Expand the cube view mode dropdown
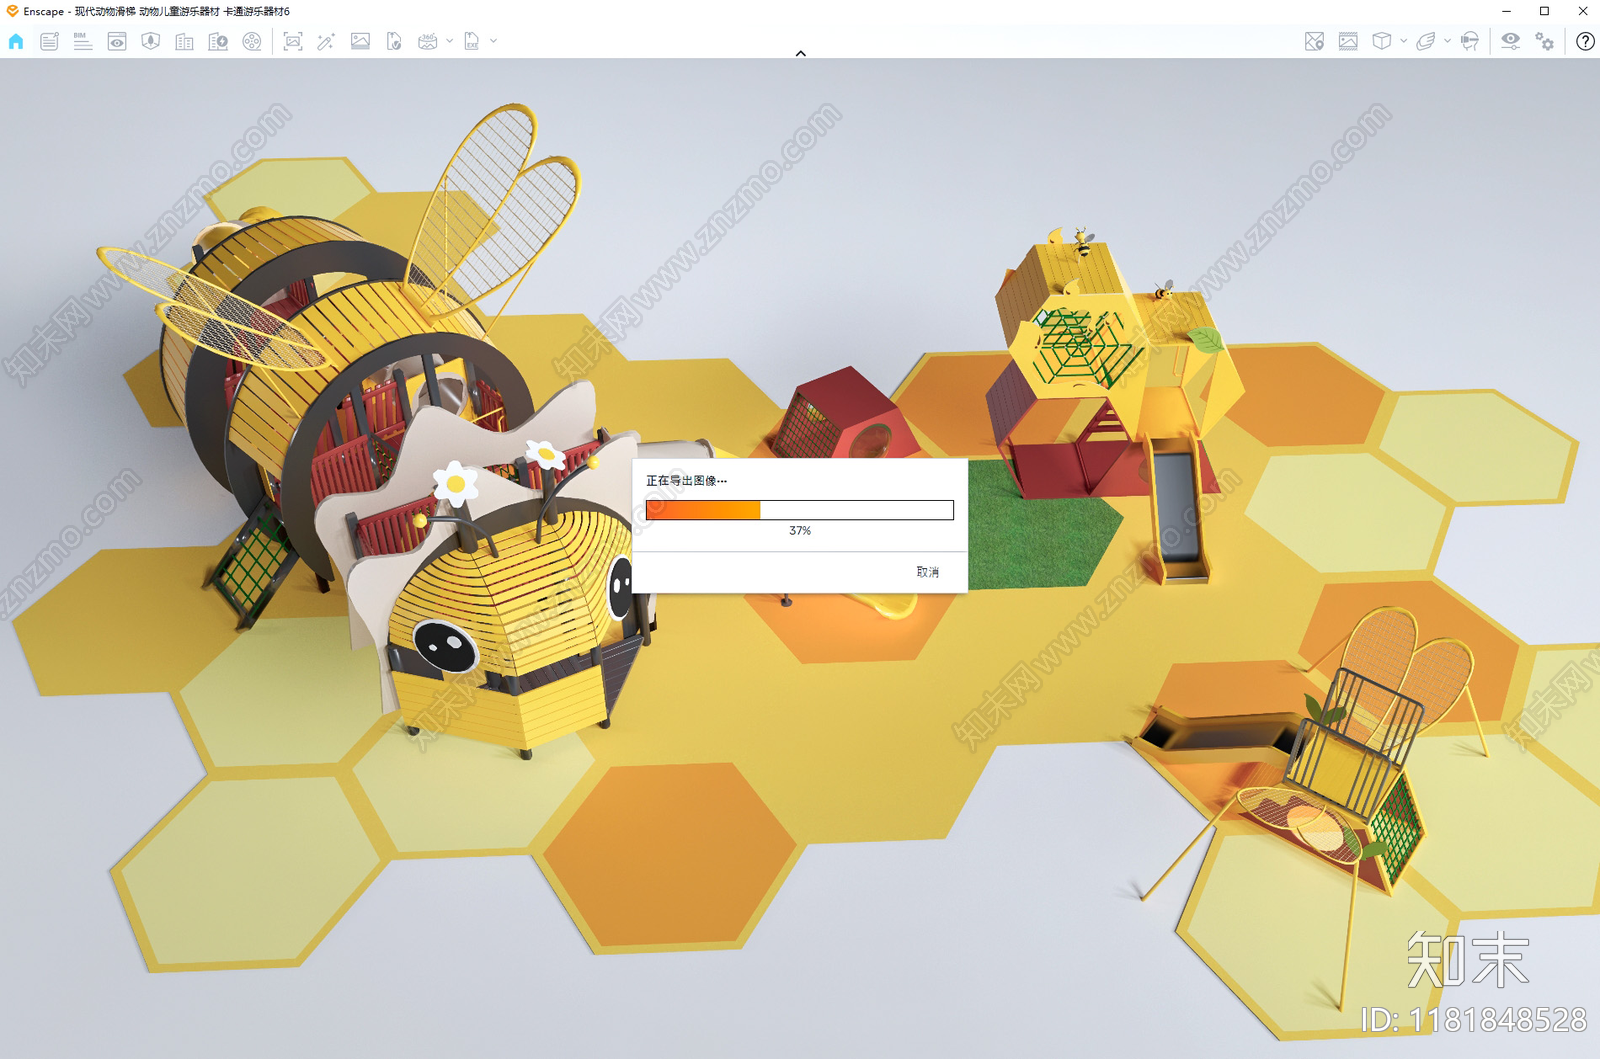Viewport: 1600px width, 1059px height. coord(1403,41)
